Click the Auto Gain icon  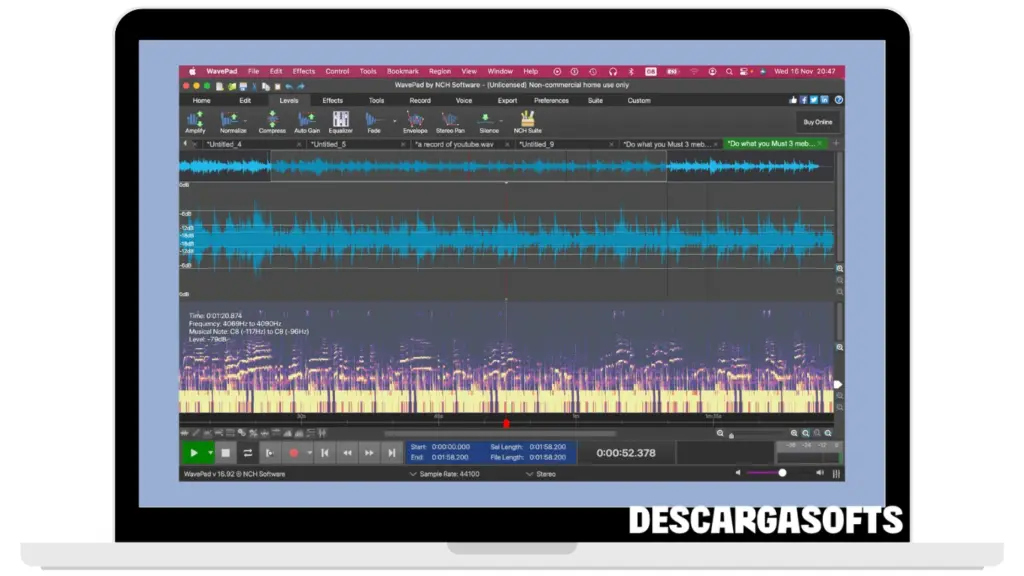[x=307, y=120]
